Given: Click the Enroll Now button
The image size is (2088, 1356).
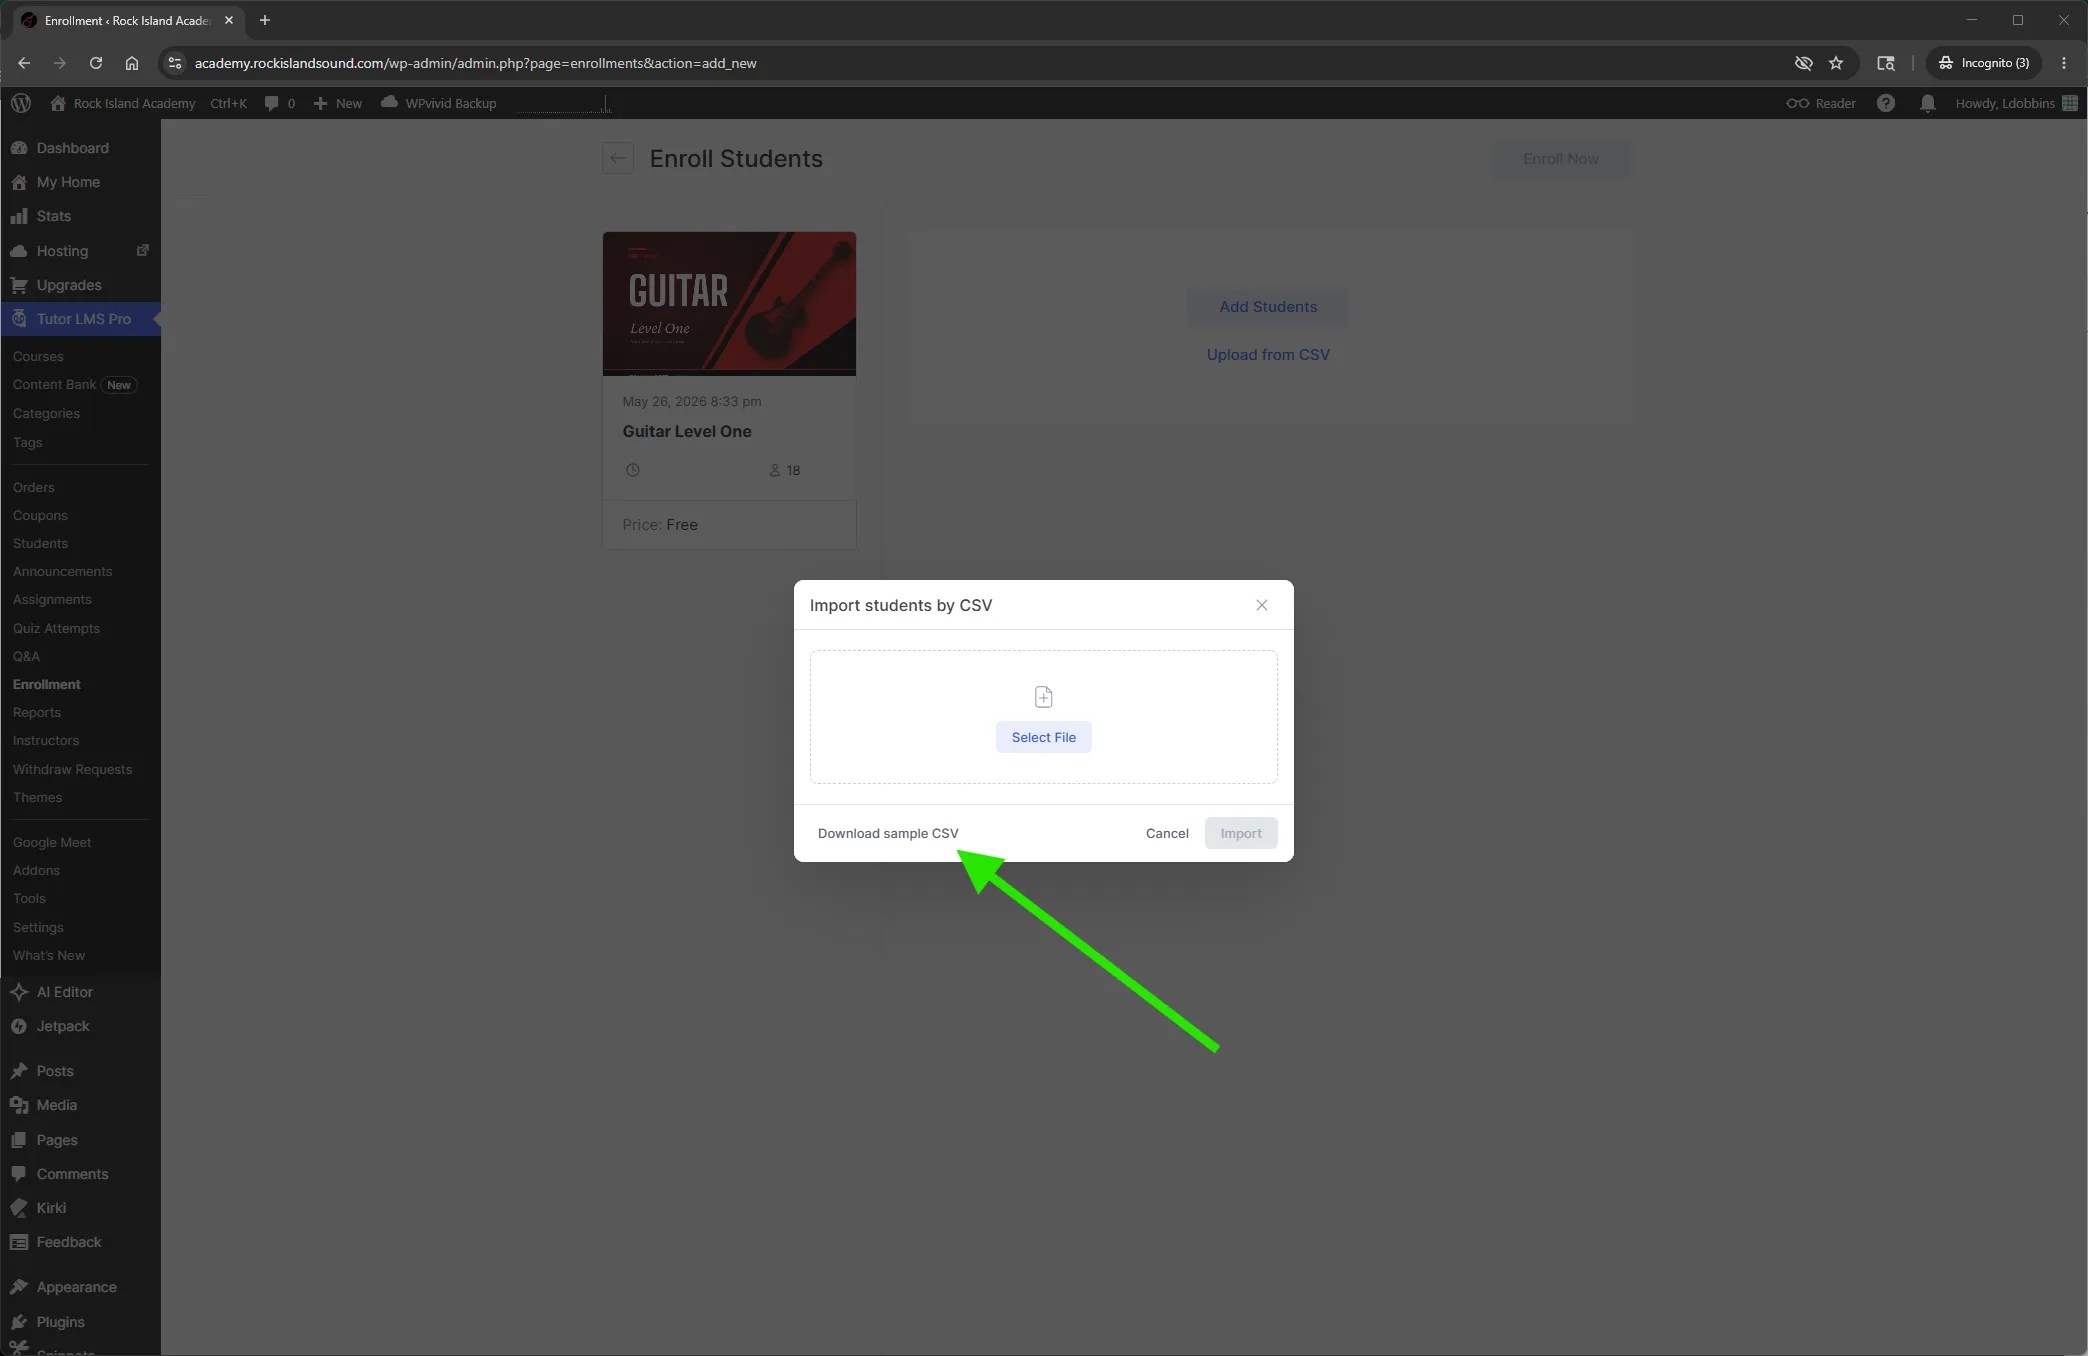Looking at the screenshot, I should (x=1560, y=159).
